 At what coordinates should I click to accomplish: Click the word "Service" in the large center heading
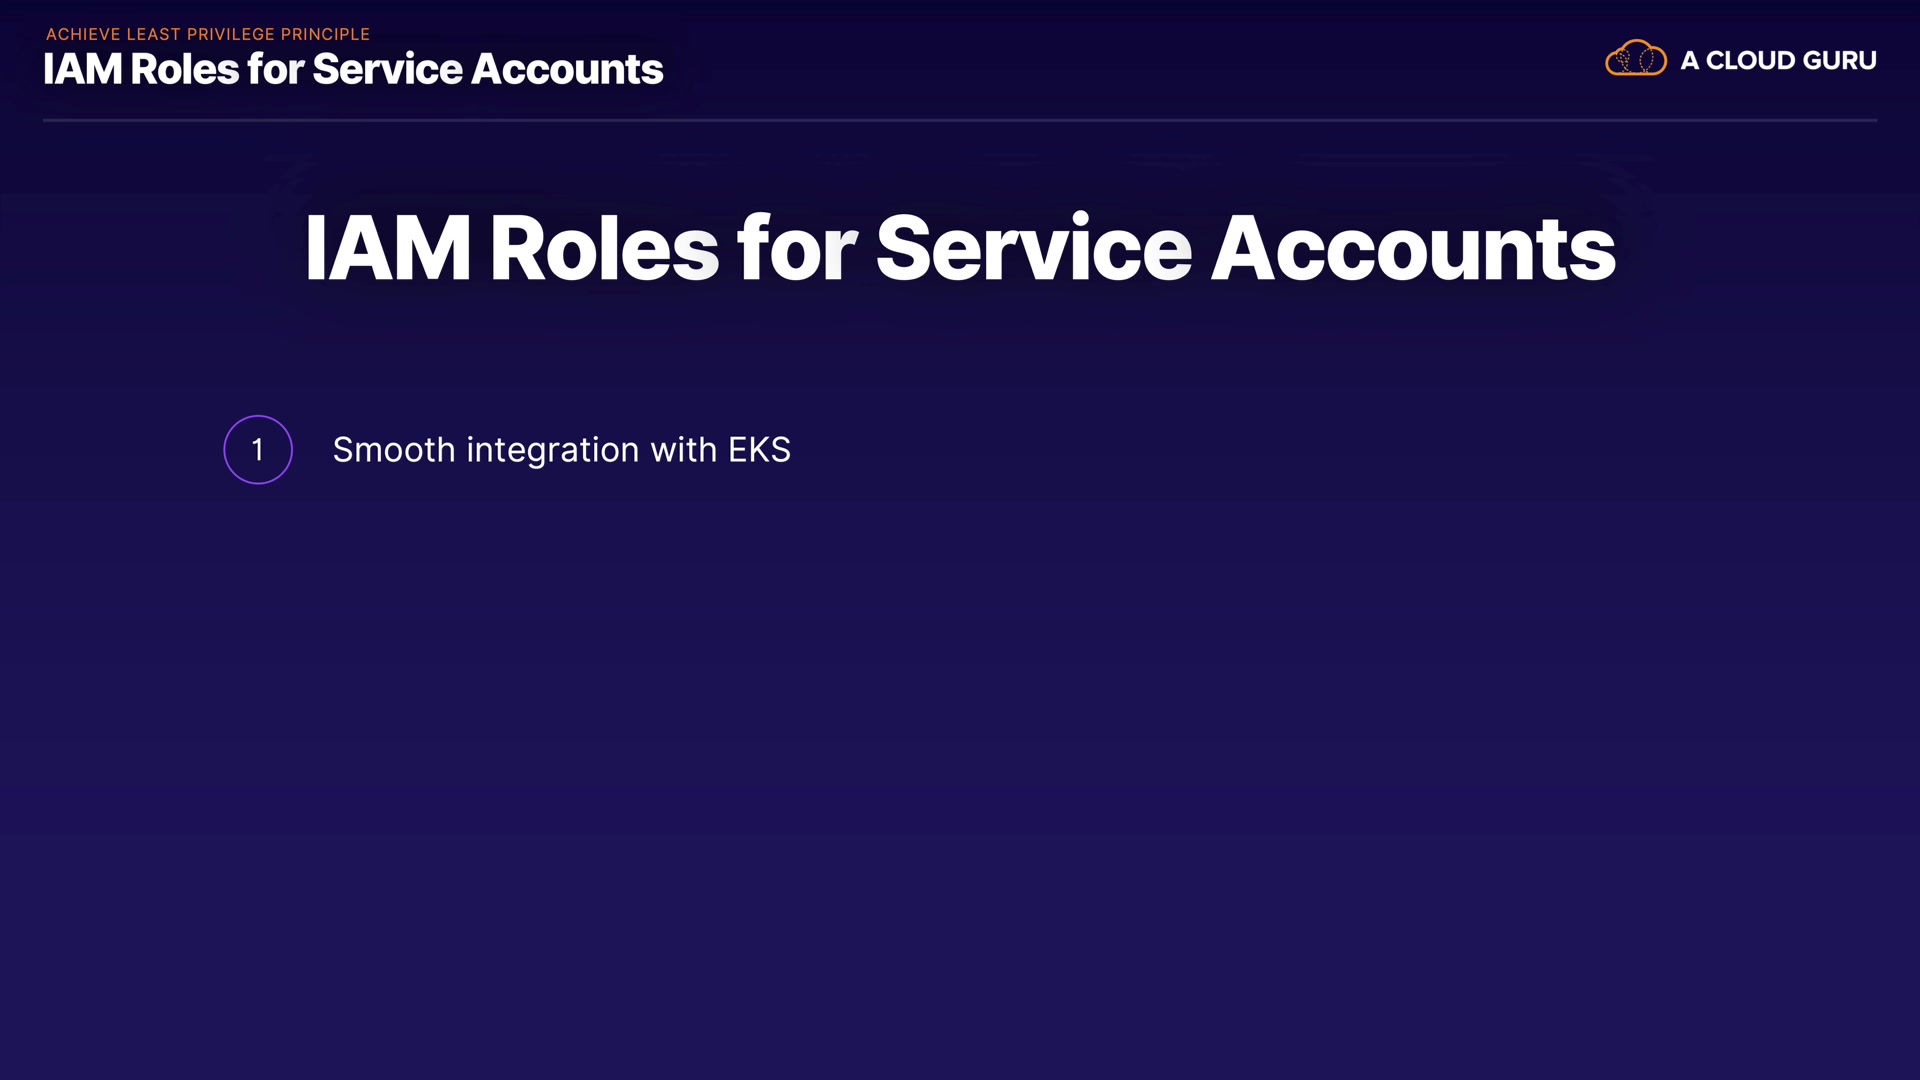1033,248
